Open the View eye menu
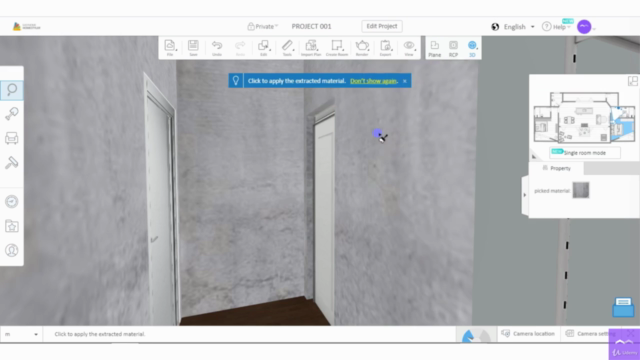 pyautogui.click(x=409, y=48)
